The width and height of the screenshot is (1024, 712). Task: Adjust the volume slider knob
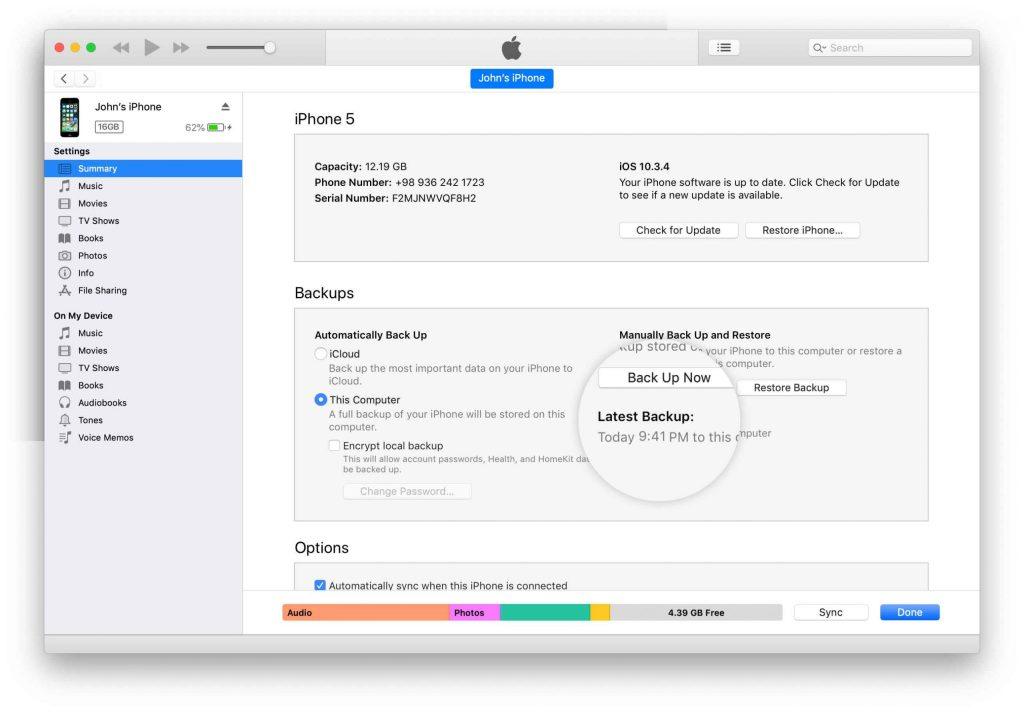pyautogui.click(x=269, y=47)
